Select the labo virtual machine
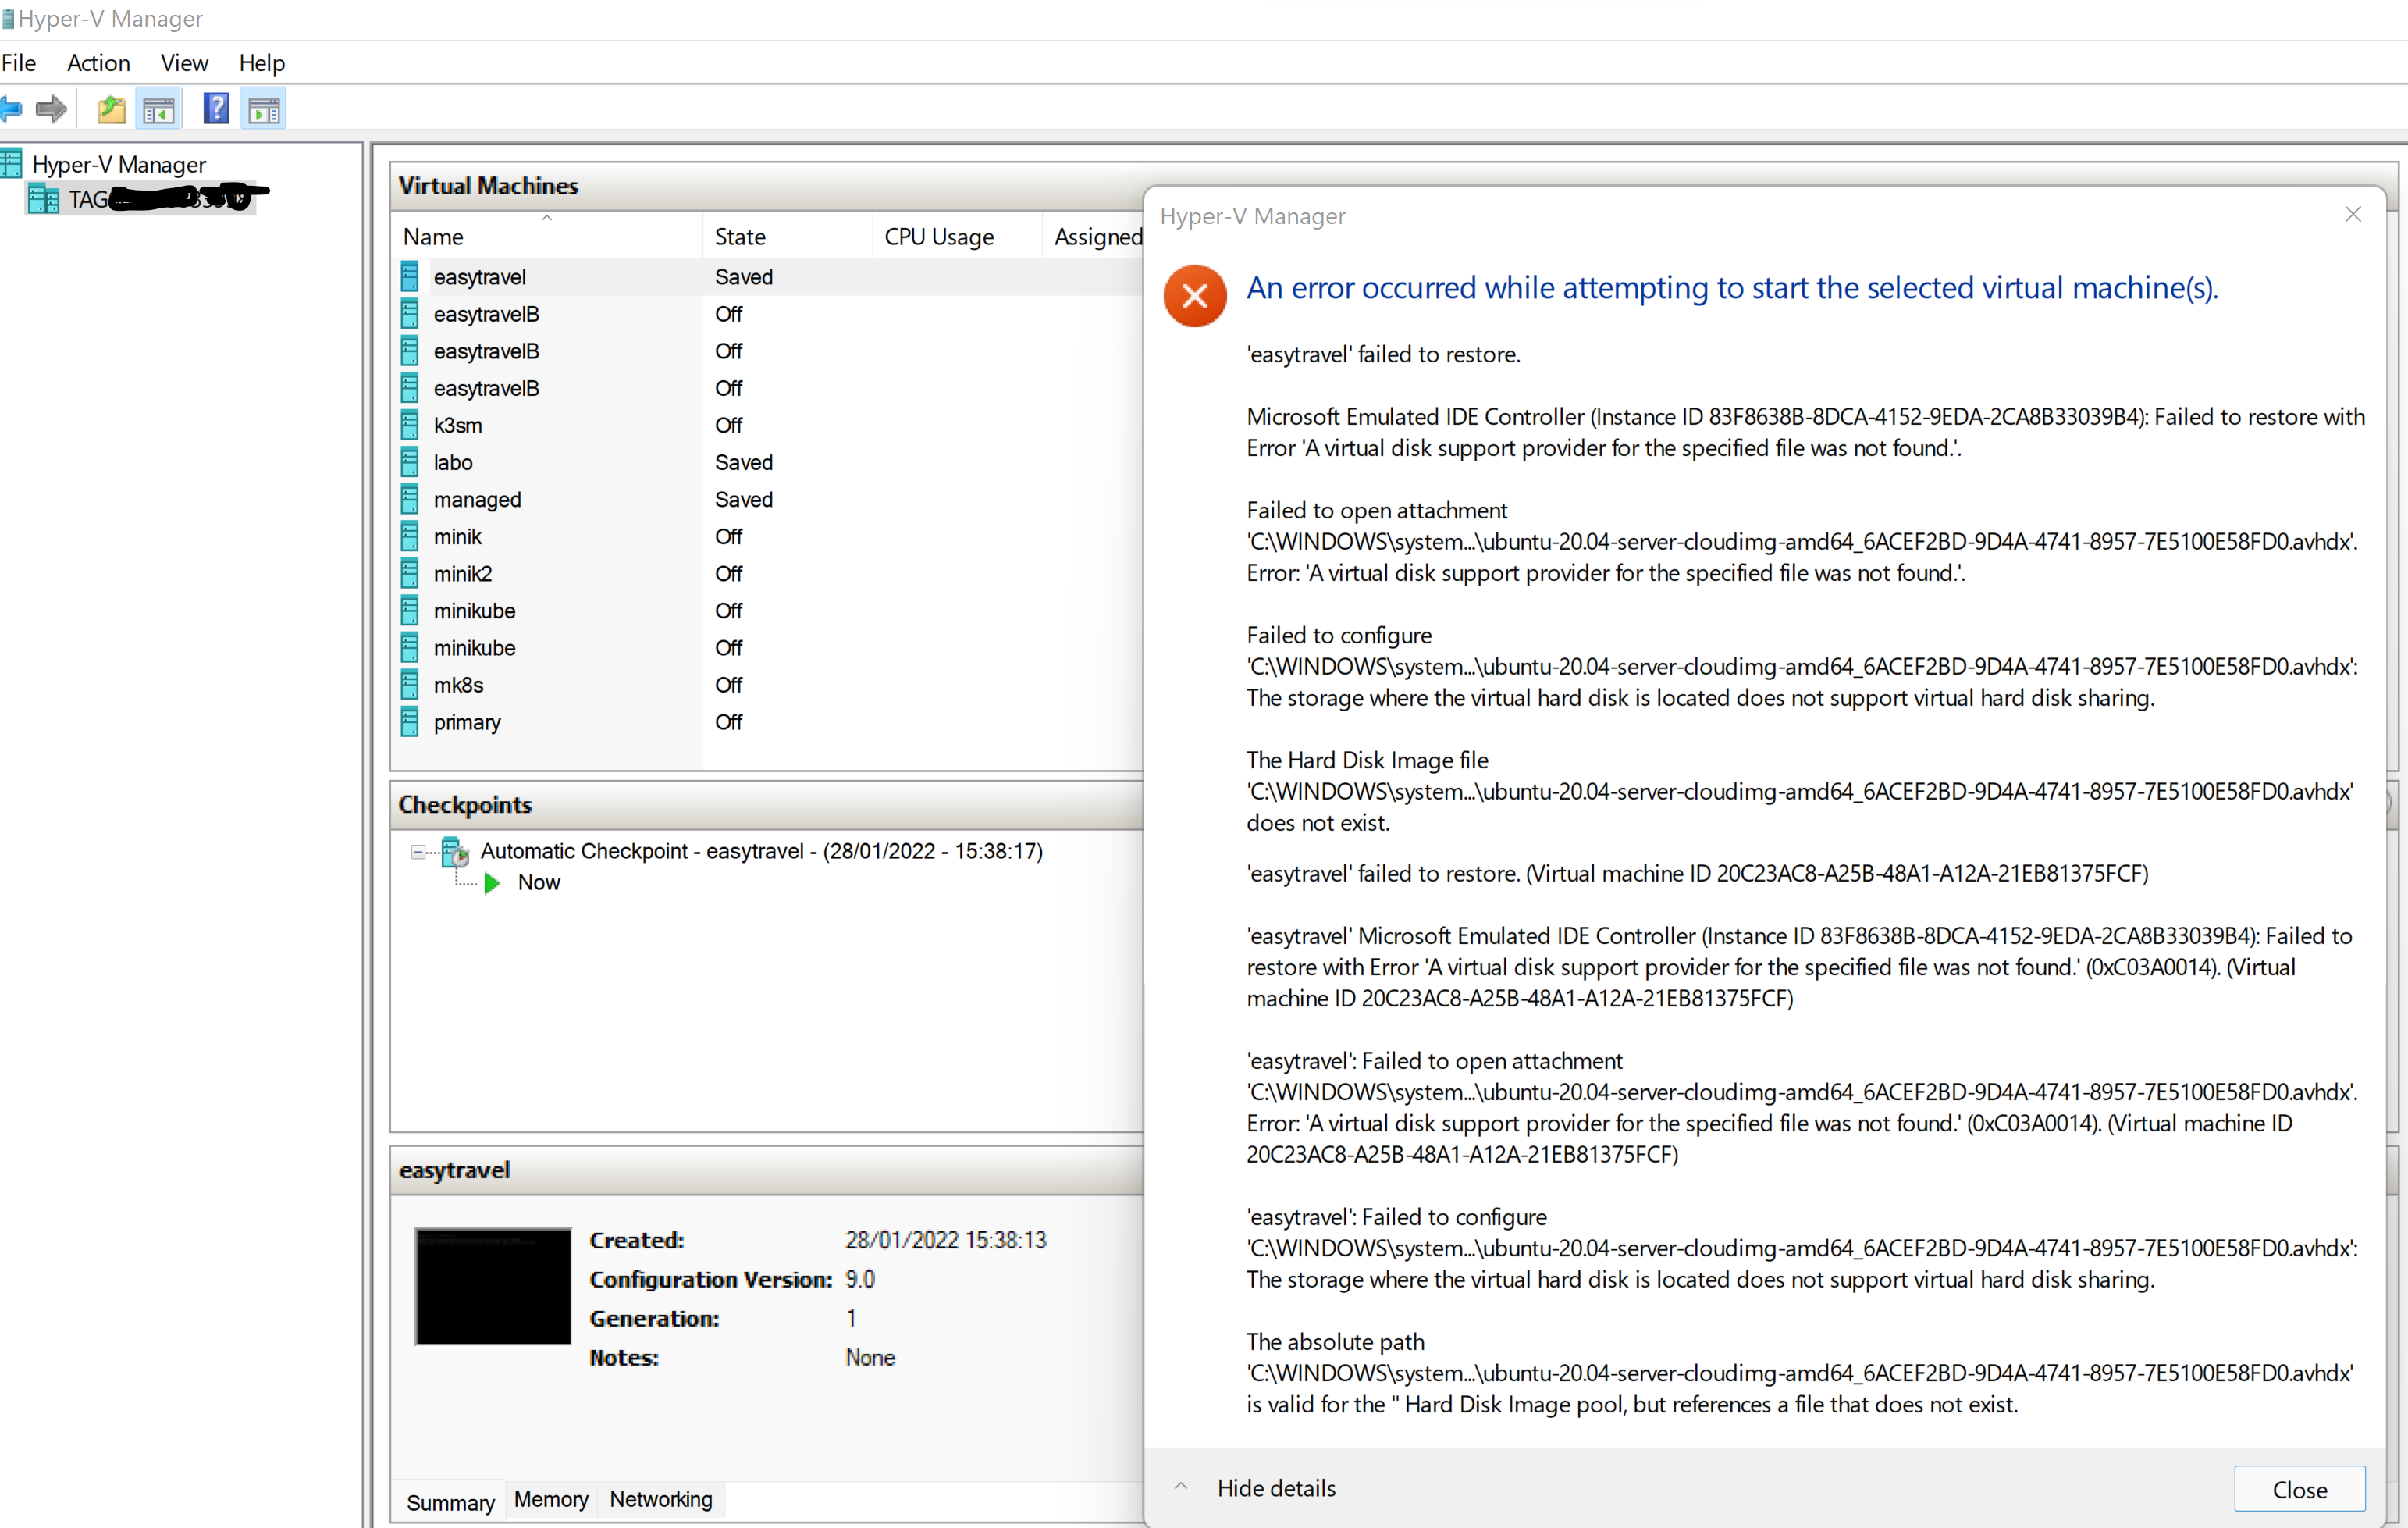This screenshot has width=2408, height=1528. pos(452,461)
